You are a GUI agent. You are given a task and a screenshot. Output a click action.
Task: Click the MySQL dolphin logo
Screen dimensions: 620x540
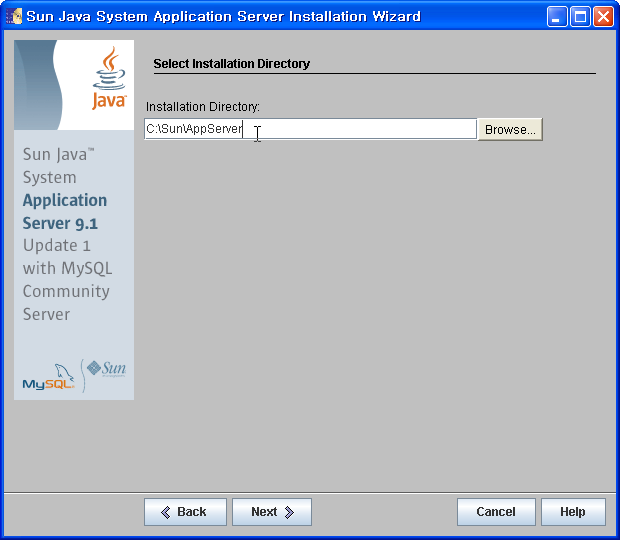coord(49,377)
